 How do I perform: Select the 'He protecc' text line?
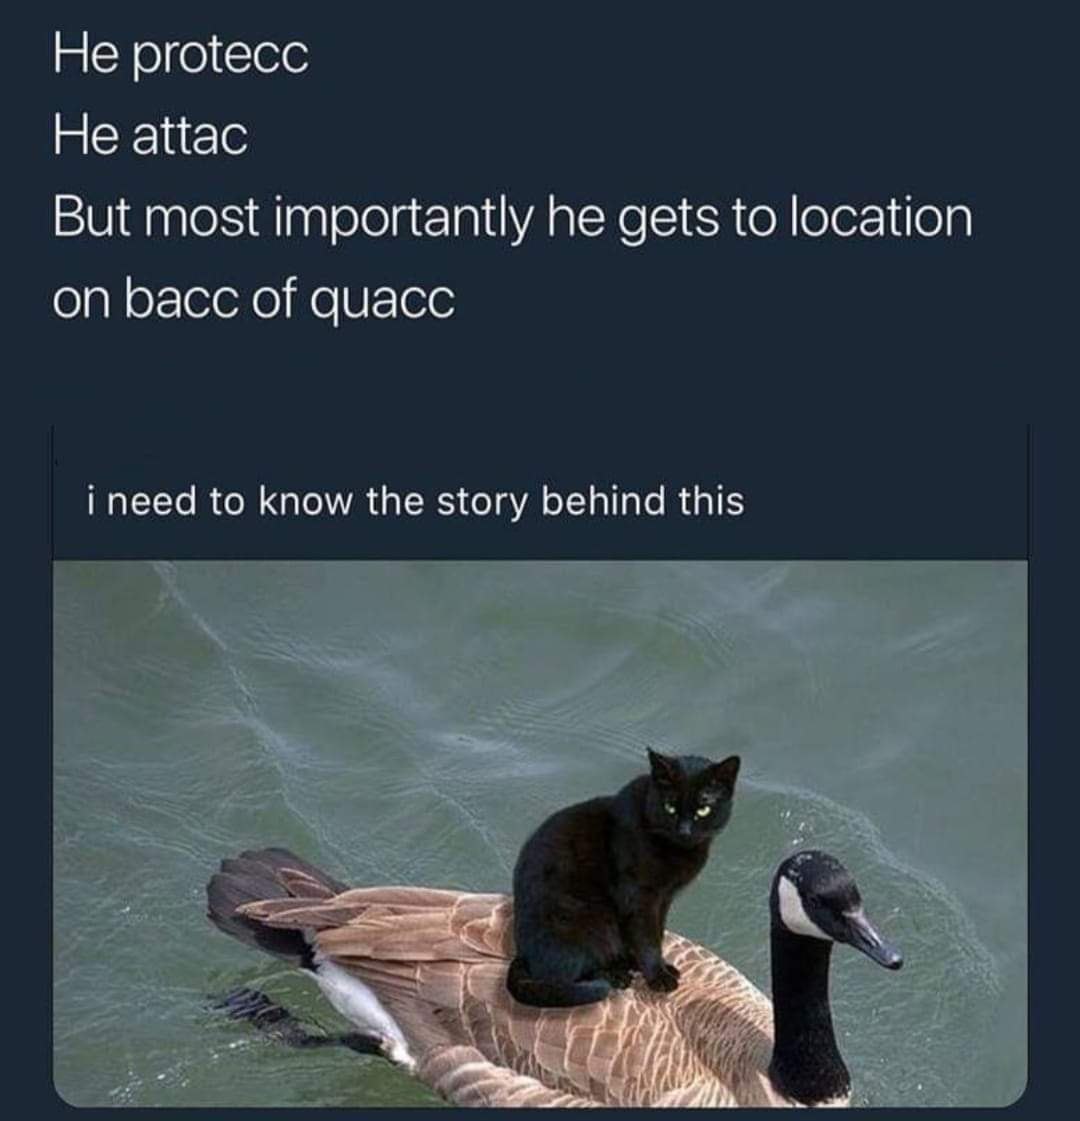181,55
